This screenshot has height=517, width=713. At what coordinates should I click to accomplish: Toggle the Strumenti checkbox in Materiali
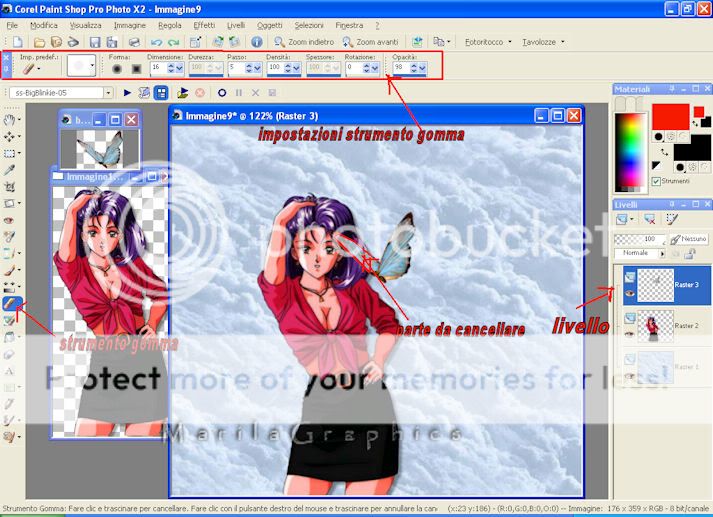(656, 181)
